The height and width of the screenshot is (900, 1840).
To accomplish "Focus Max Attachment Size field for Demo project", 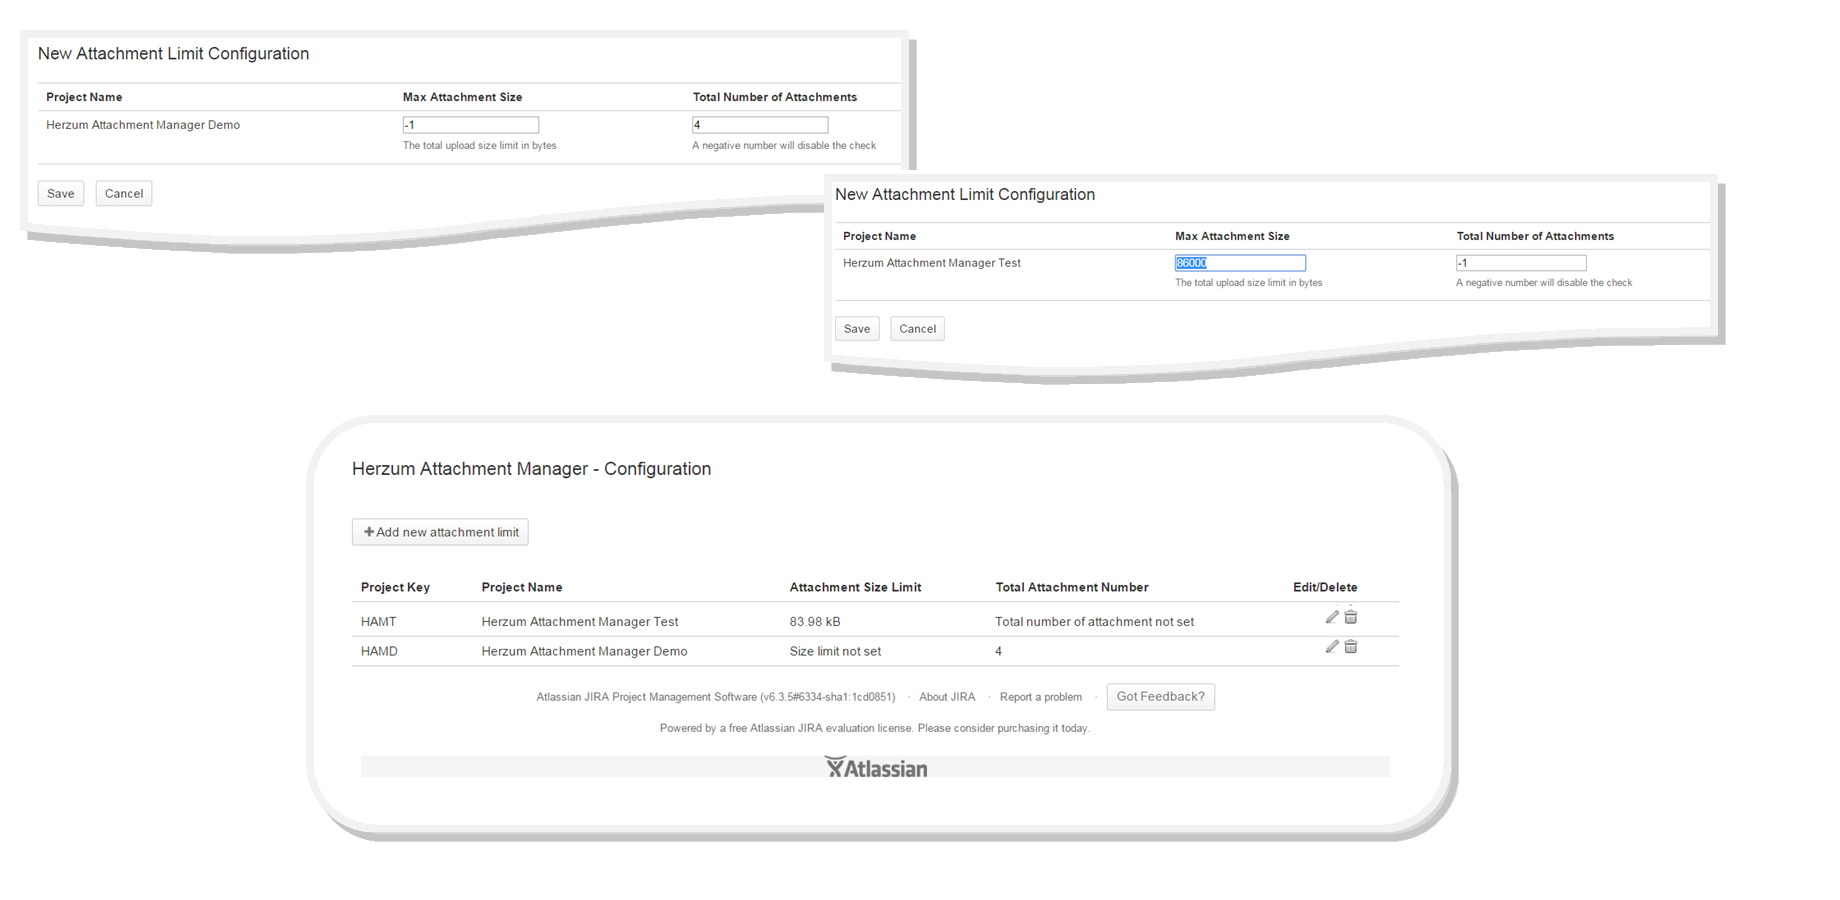I will click(471, 125).
